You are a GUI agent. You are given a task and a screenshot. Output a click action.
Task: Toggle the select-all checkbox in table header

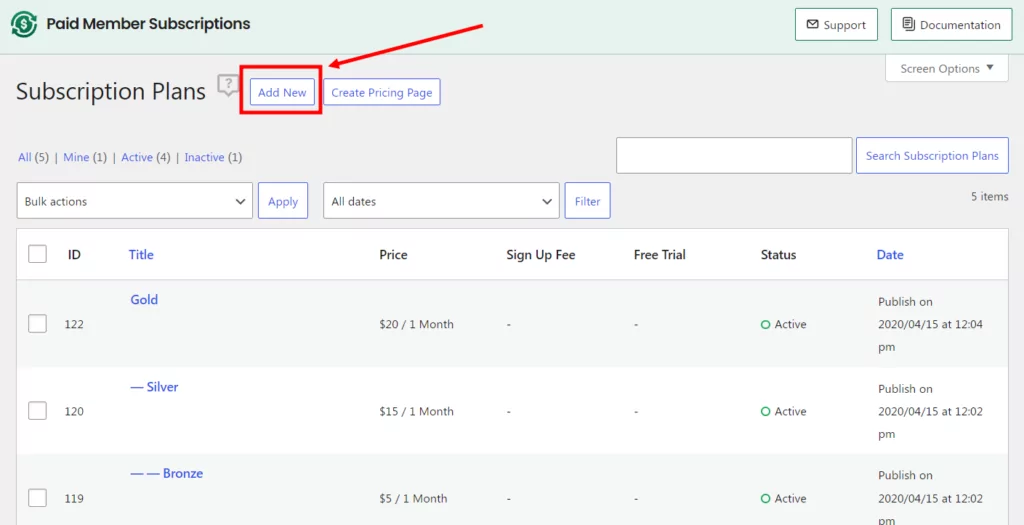37,254
